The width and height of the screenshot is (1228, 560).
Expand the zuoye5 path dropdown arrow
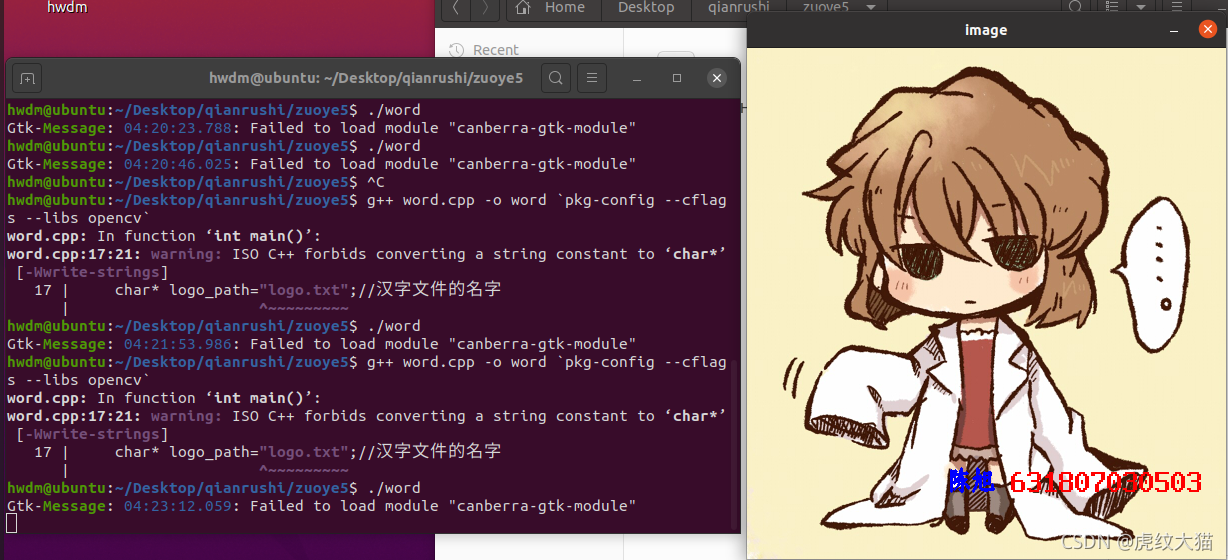870,8
